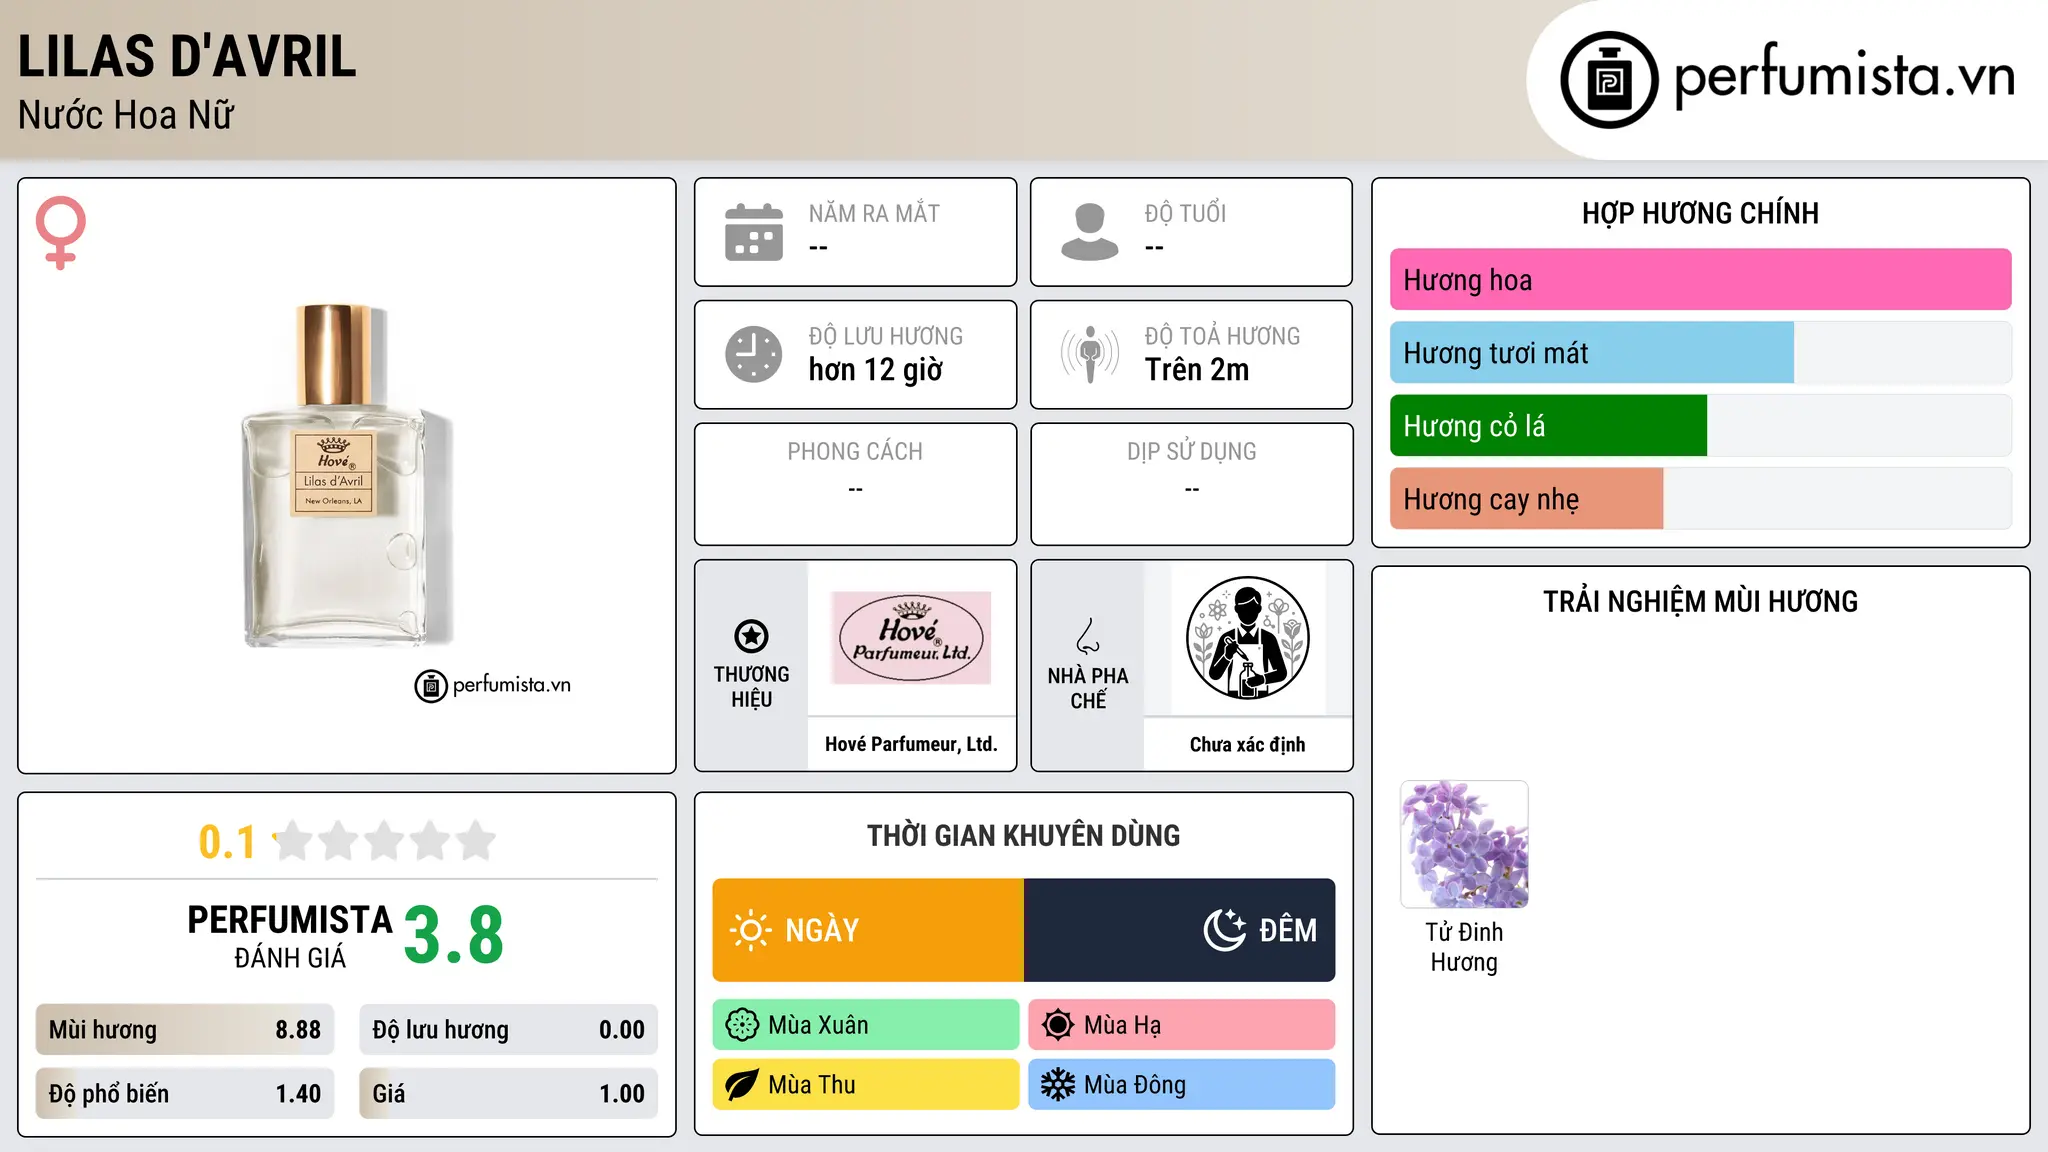Click the orange Hương cay nhẹ accord bar
2048x1152 pixels.
(x=1526, y=499)
